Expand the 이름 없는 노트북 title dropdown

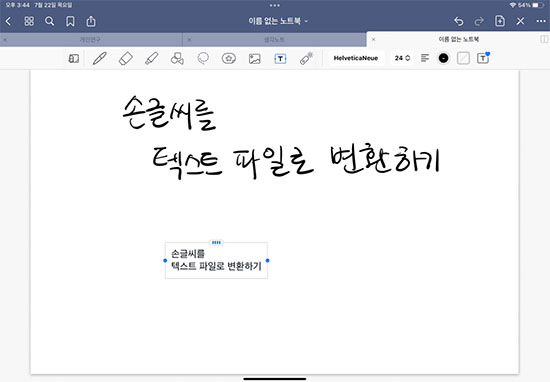(278, 21)
